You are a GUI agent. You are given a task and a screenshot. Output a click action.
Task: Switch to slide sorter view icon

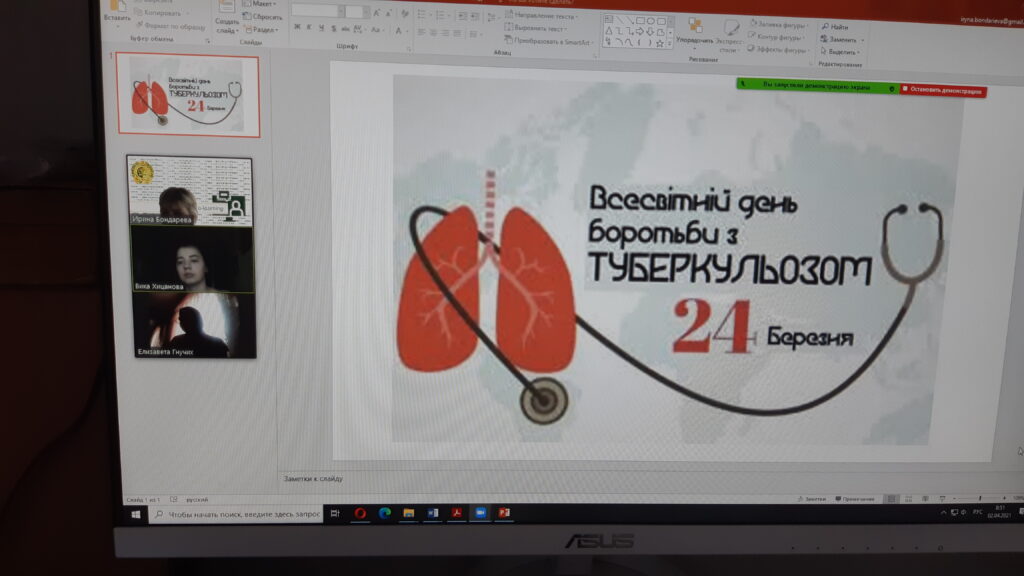point(908,499)
